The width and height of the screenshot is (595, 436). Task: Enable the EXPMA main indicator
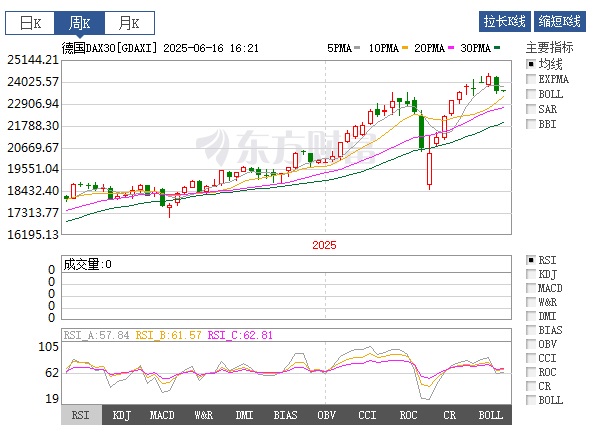530,79
